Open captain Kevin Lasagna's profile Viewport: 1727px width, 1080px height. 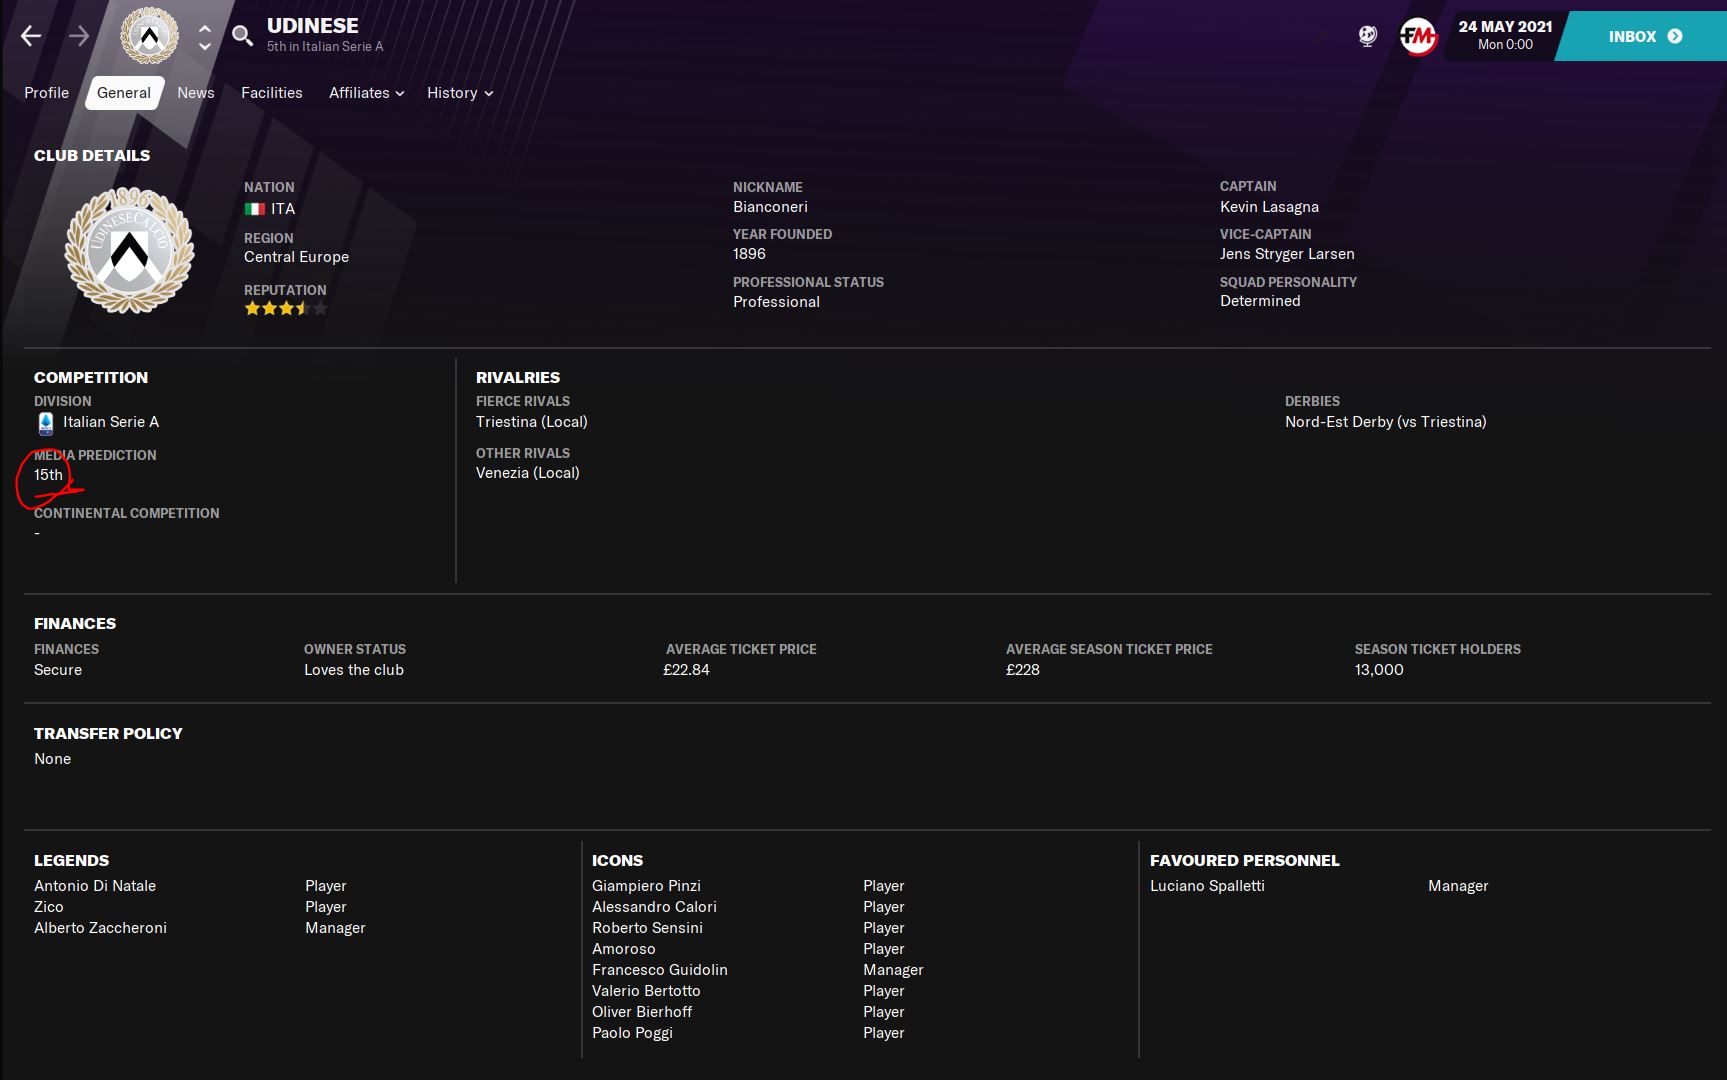pyautogui.click(x=1268, y=207)
